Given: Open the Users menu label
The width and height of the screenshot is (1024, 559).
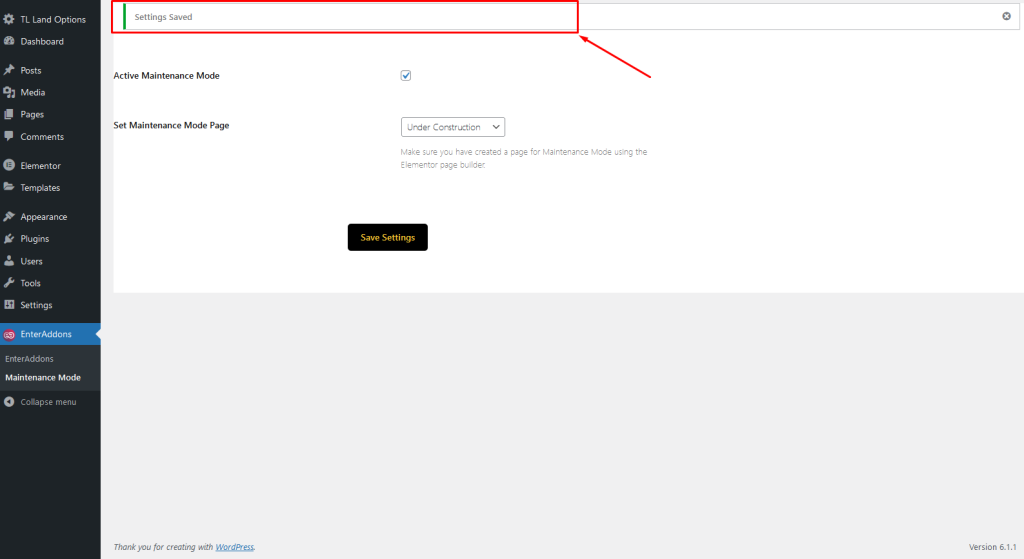Looking at the screenshot, I should point(31,261).
